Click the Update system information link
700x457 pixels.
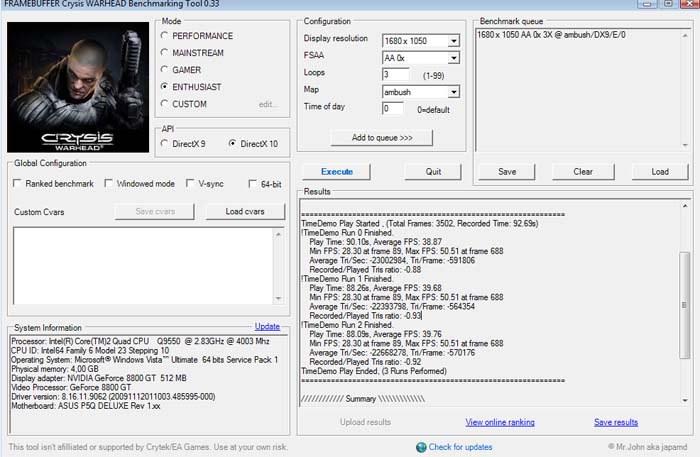tap(267, 327)
